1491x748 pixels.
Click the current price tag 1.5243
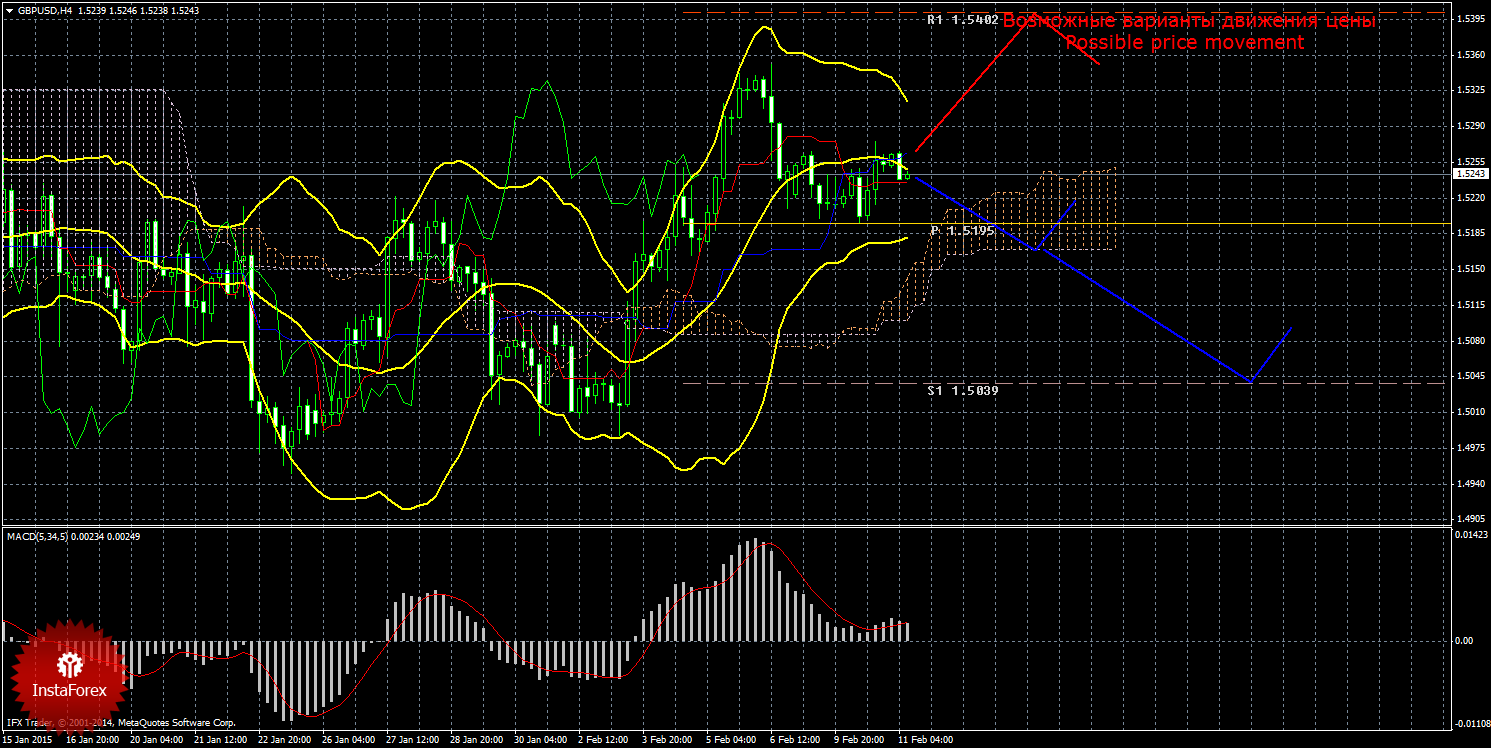point(1469,174)
